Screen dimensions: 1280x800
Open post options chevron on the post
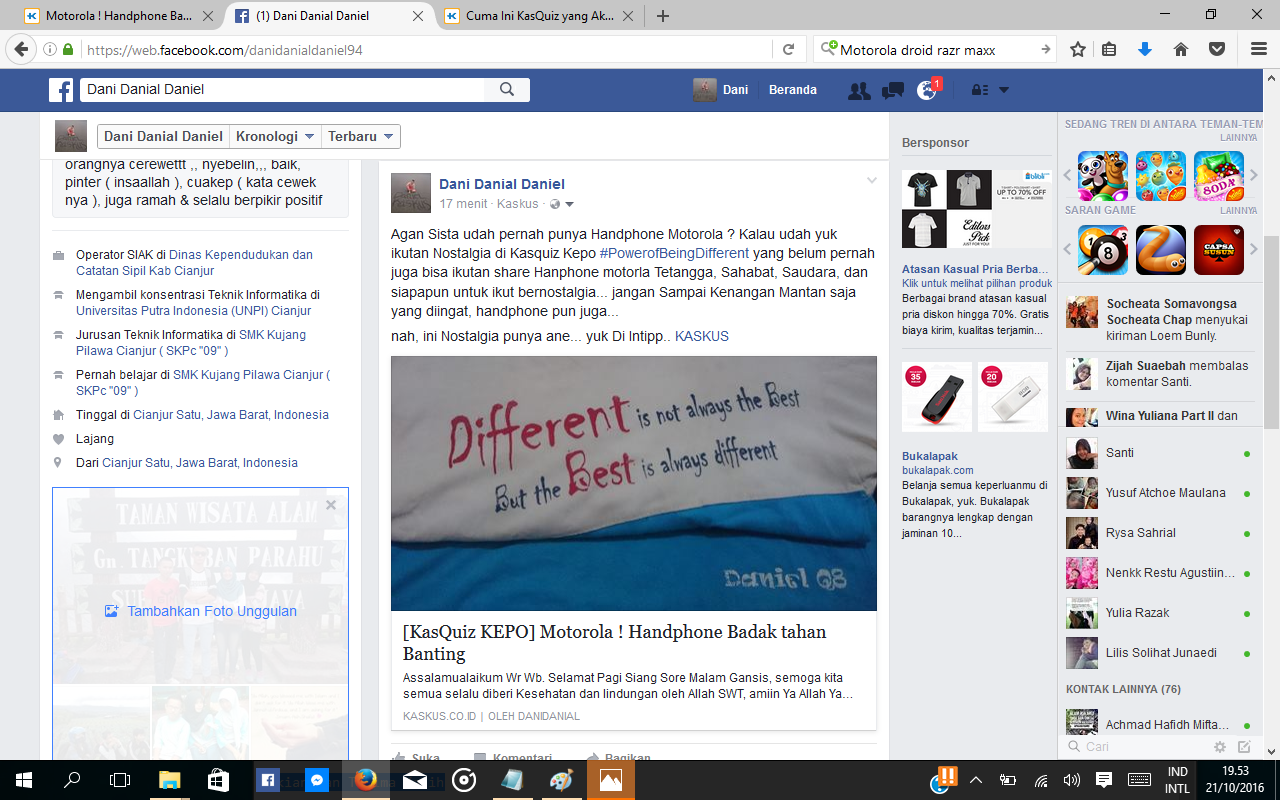(x=871, y=181)
